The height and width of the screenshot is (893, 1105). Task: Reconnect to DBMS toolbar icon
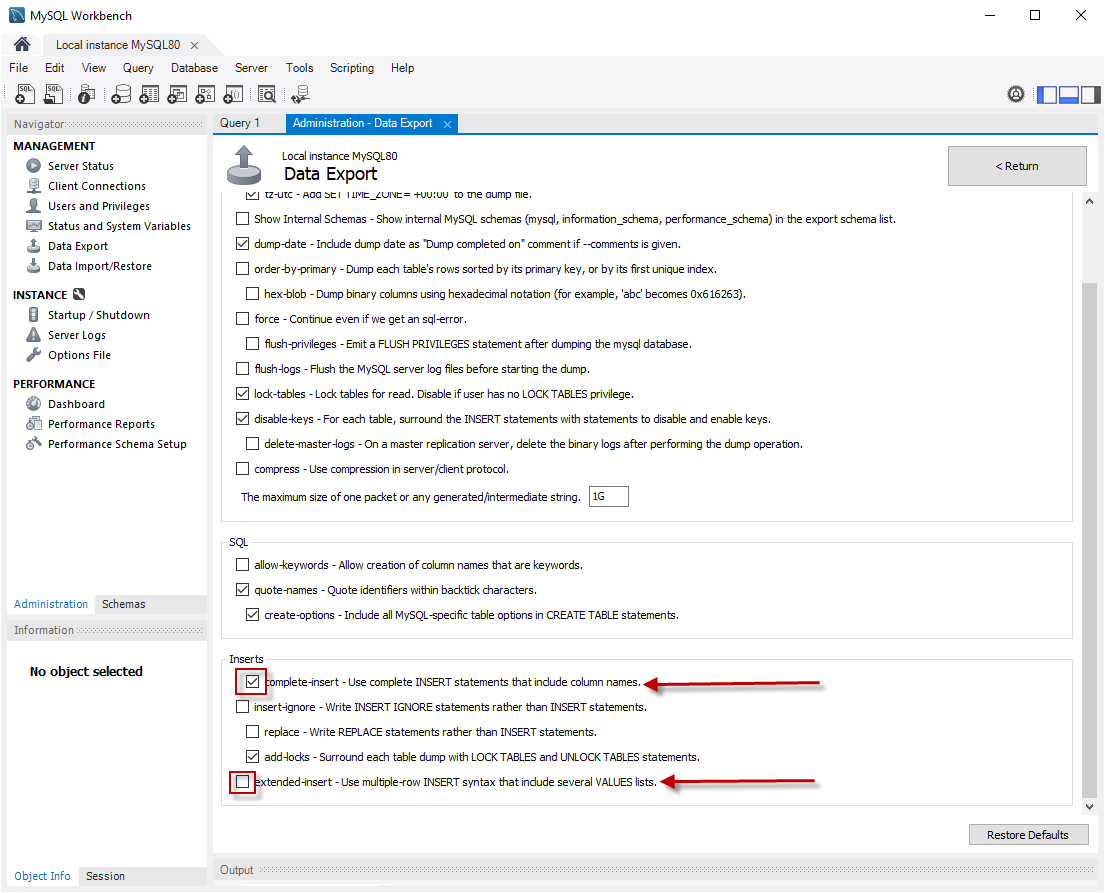(301, 94)
